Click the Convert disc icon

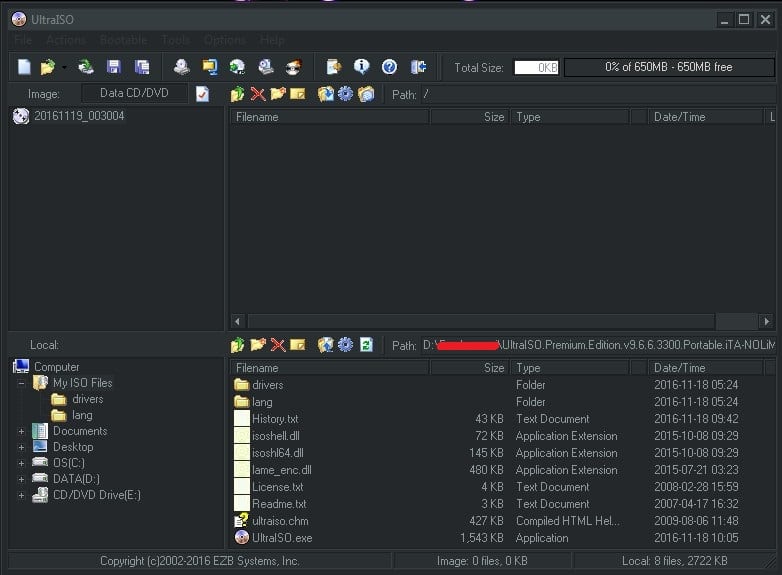tap(237, 66)
